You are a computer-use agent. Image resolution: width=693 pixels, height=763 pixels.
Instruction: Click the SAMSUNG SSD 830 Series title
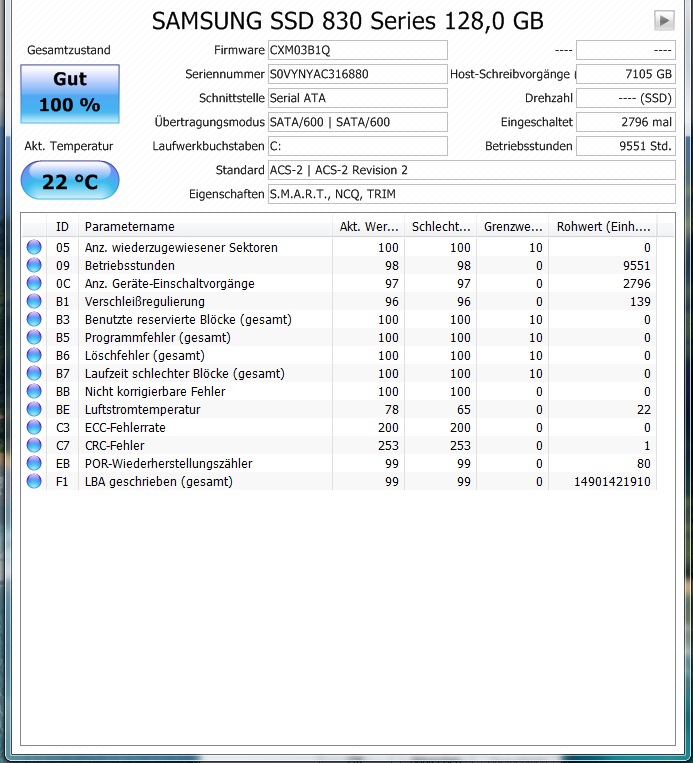pos(347,21)
